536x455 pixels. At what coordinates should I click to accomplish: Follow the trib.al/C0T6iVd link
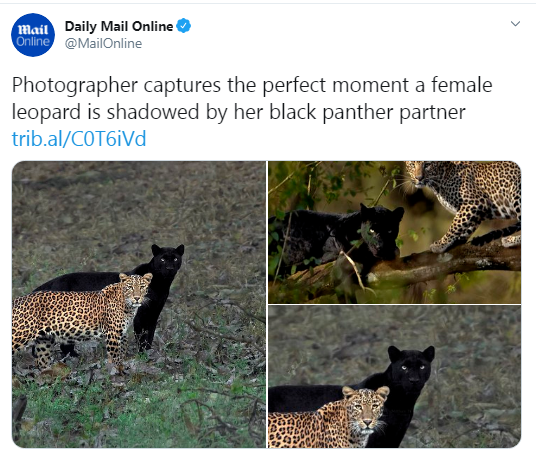coord(79,138)
